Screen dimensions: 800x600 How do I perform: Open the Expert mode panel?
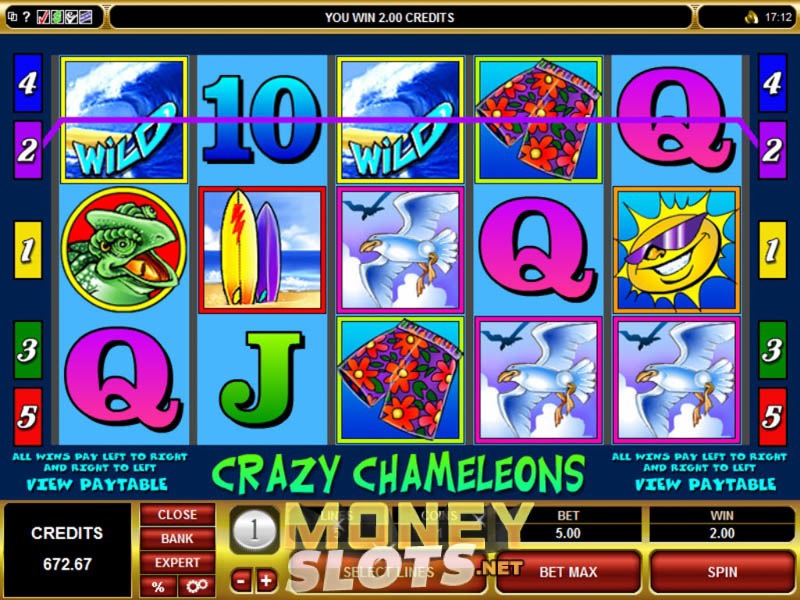click(x=177, y=562)
